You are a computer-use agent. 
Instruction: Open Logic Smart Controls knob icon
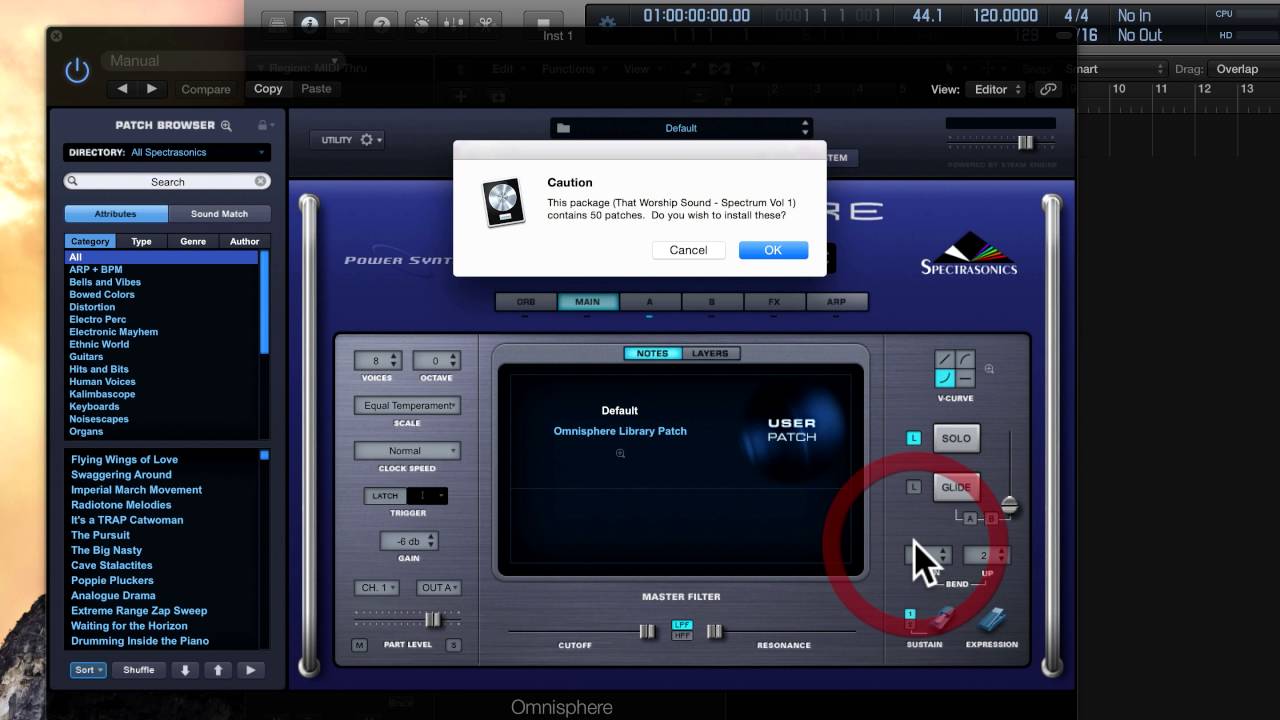(422, 23)
